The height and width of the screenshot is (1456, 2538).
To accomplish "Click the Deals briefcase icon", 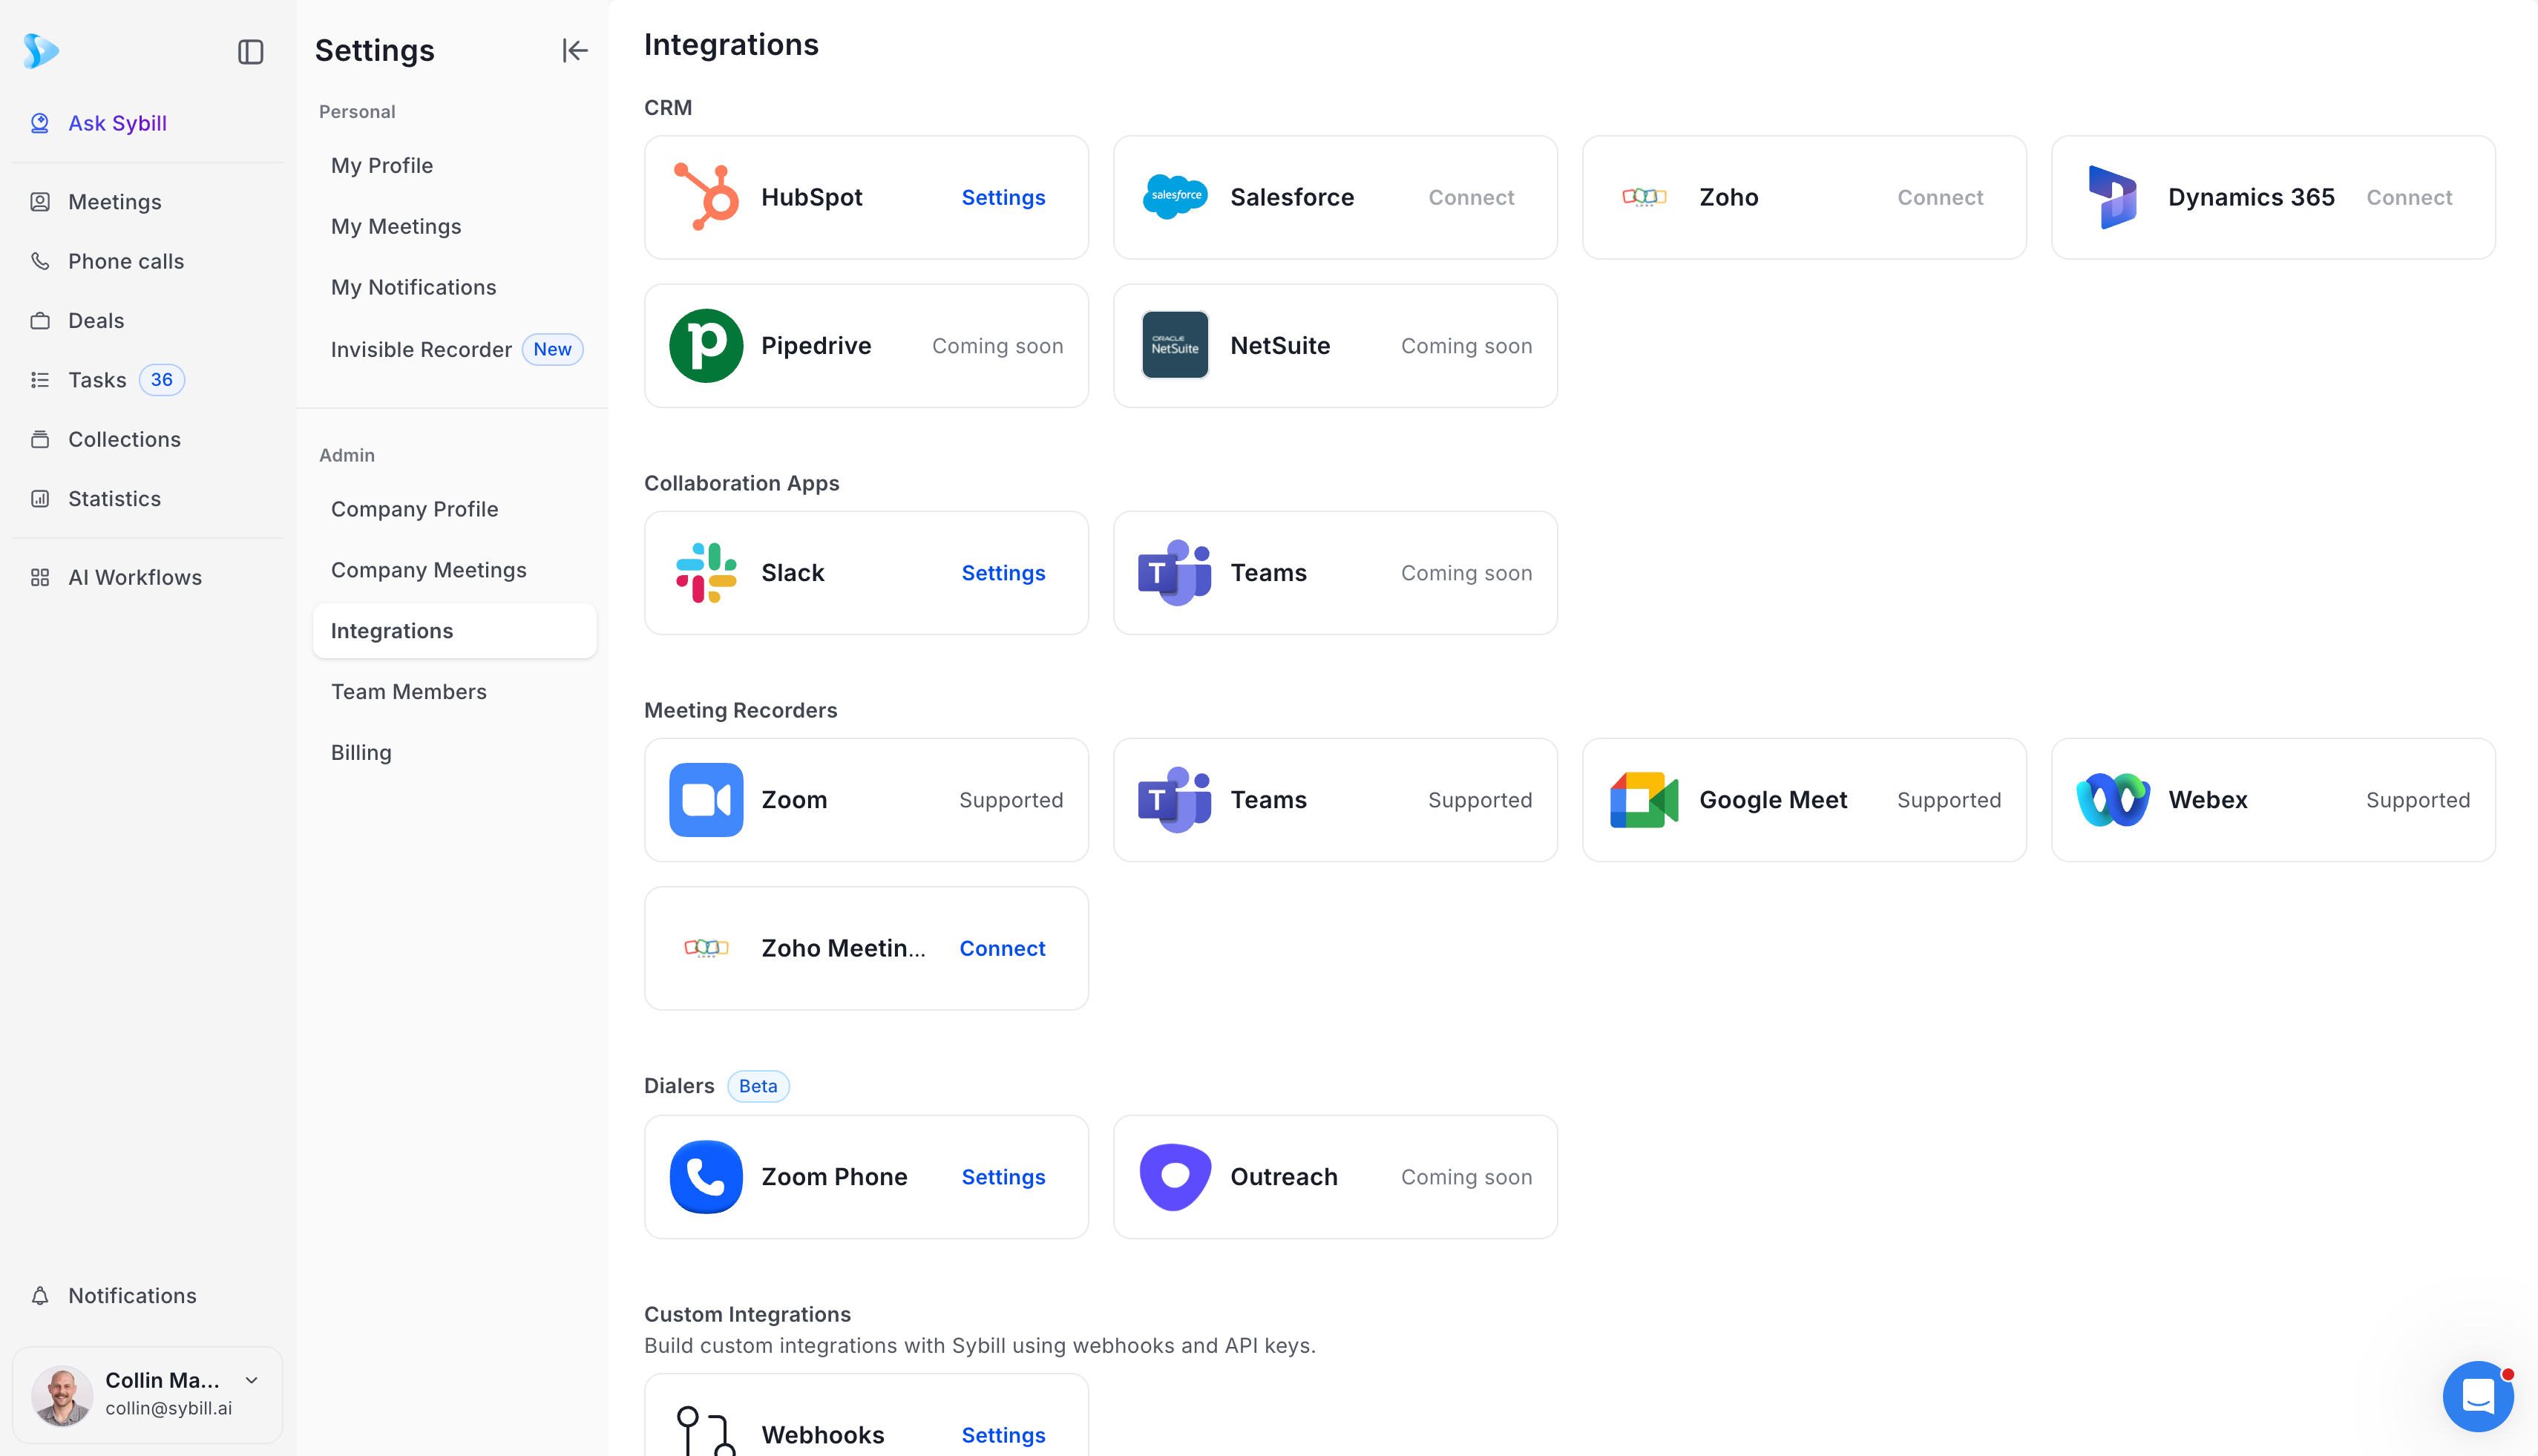I will (40, 321).
